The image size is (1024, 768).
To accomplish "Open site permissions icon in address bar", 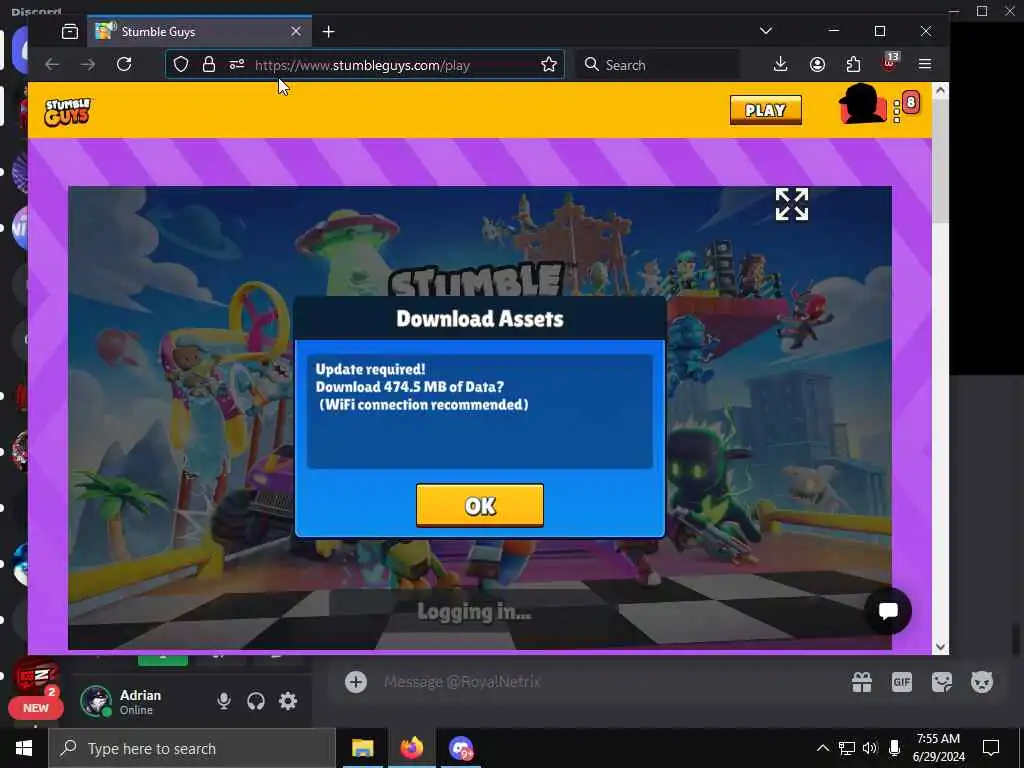I will 236,65.
